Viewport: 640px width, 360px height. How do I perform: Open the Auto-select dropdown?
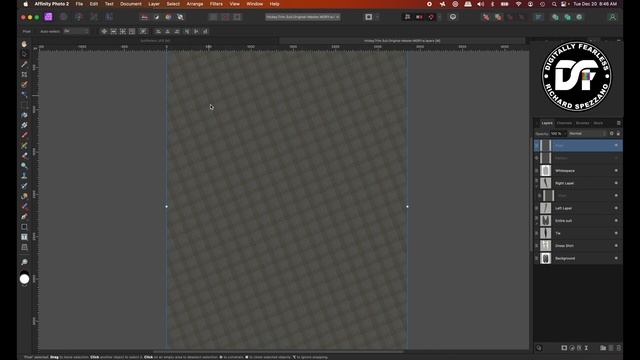tap(76, 31)
